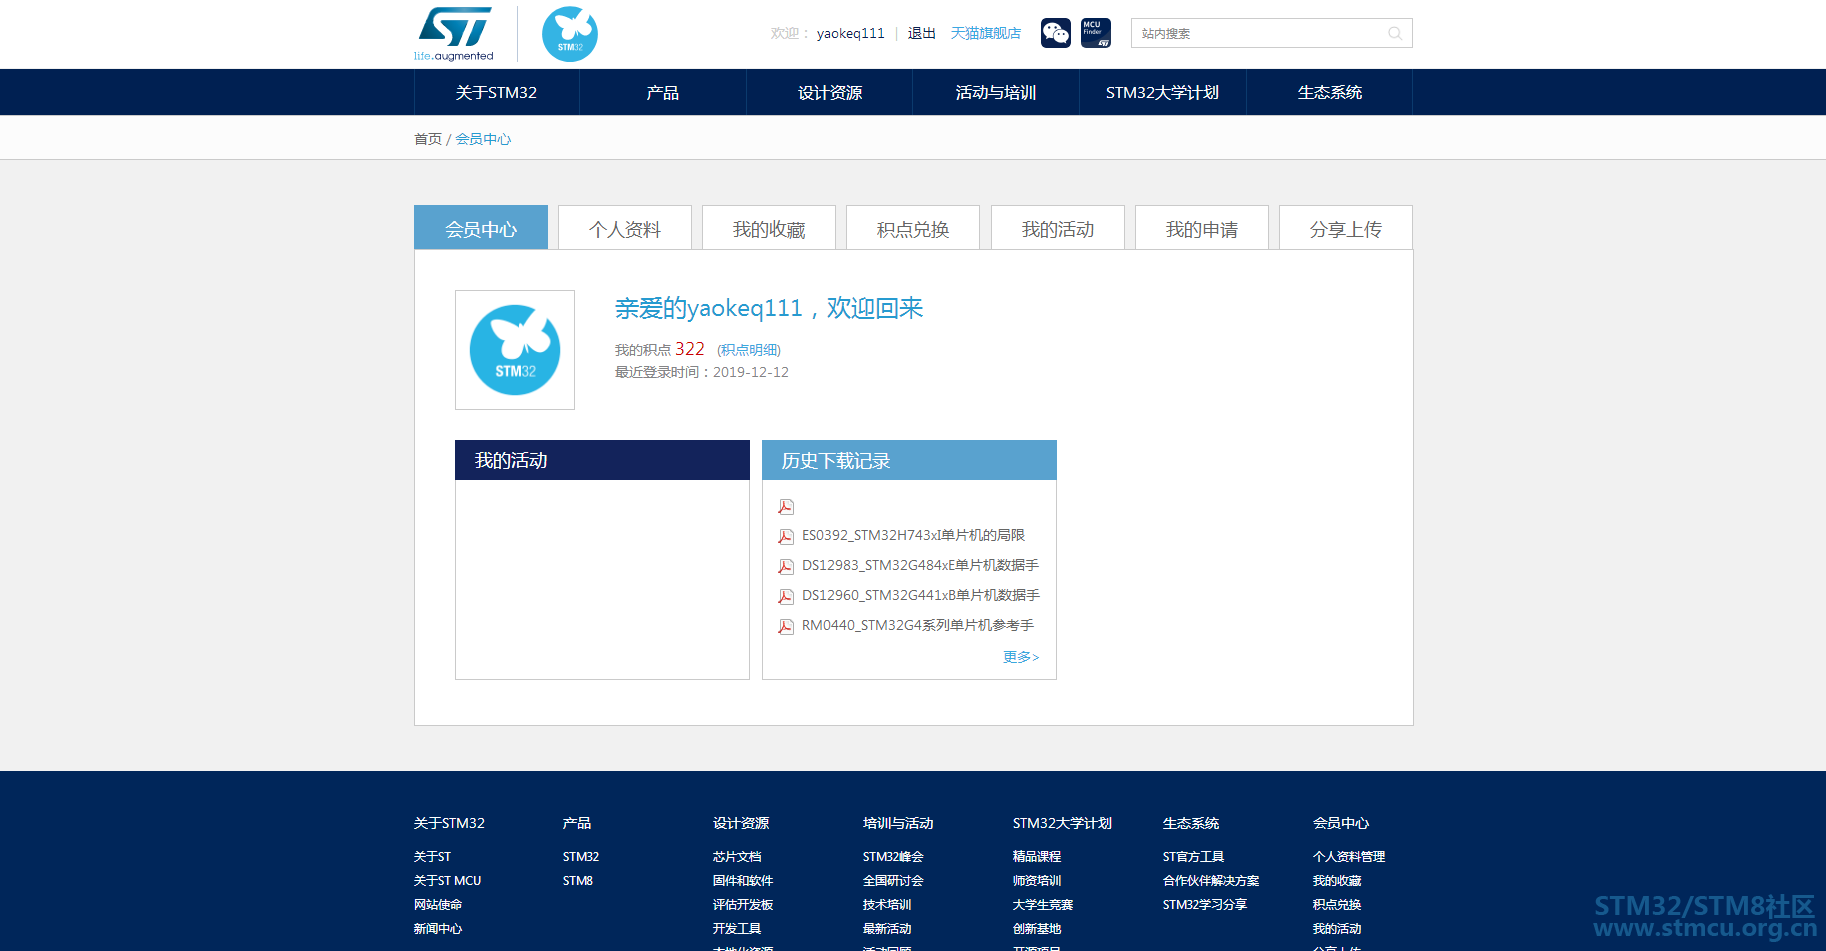Click the PDF icon with no file name
The width and height of the screenshot is (1826, 951).
pos(786,507)
